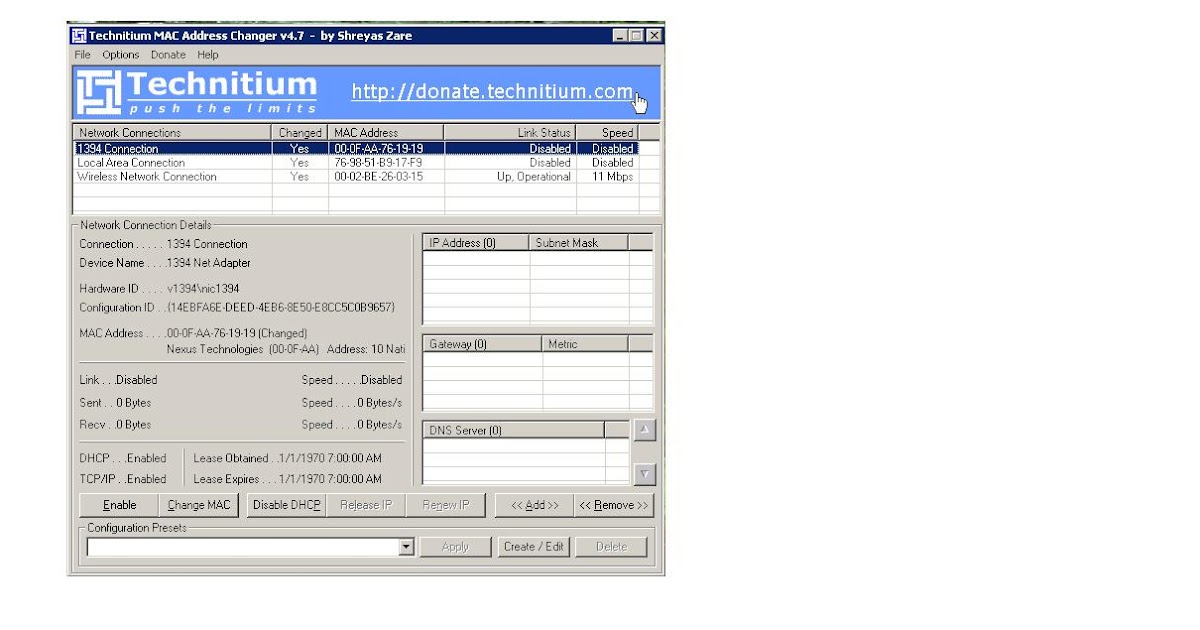Click the Changed column header

click(300, 132)
